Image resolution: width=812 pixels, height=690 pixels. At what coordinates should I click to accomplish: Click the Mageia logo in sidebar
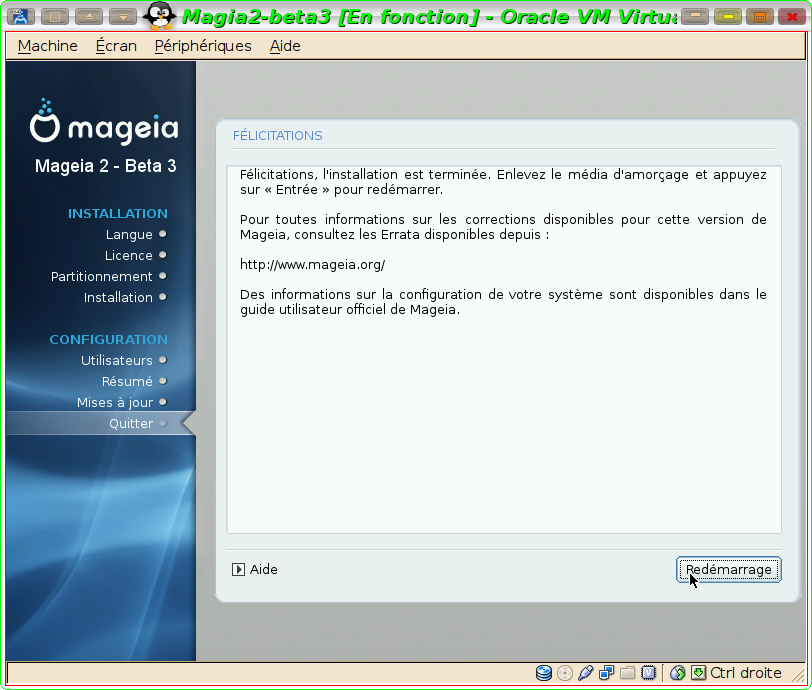pos(104,122)
